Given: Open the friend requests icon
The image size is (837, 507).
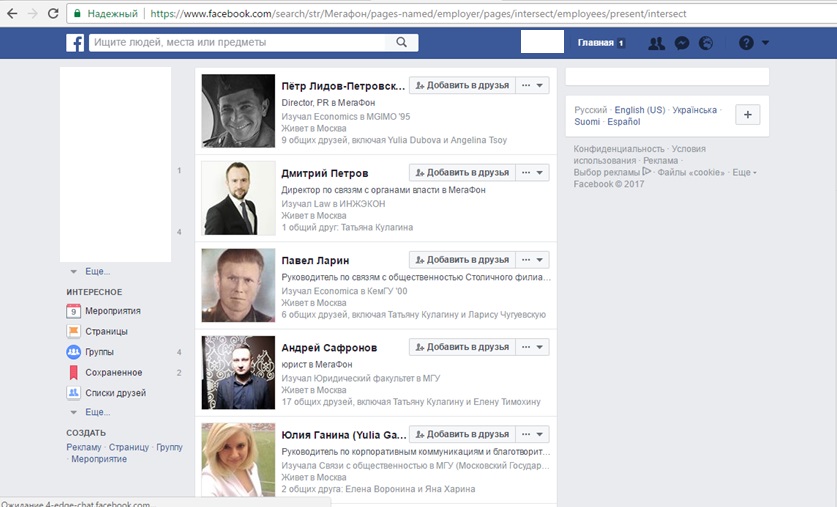Looking at the screenshot, I should 656,43.
